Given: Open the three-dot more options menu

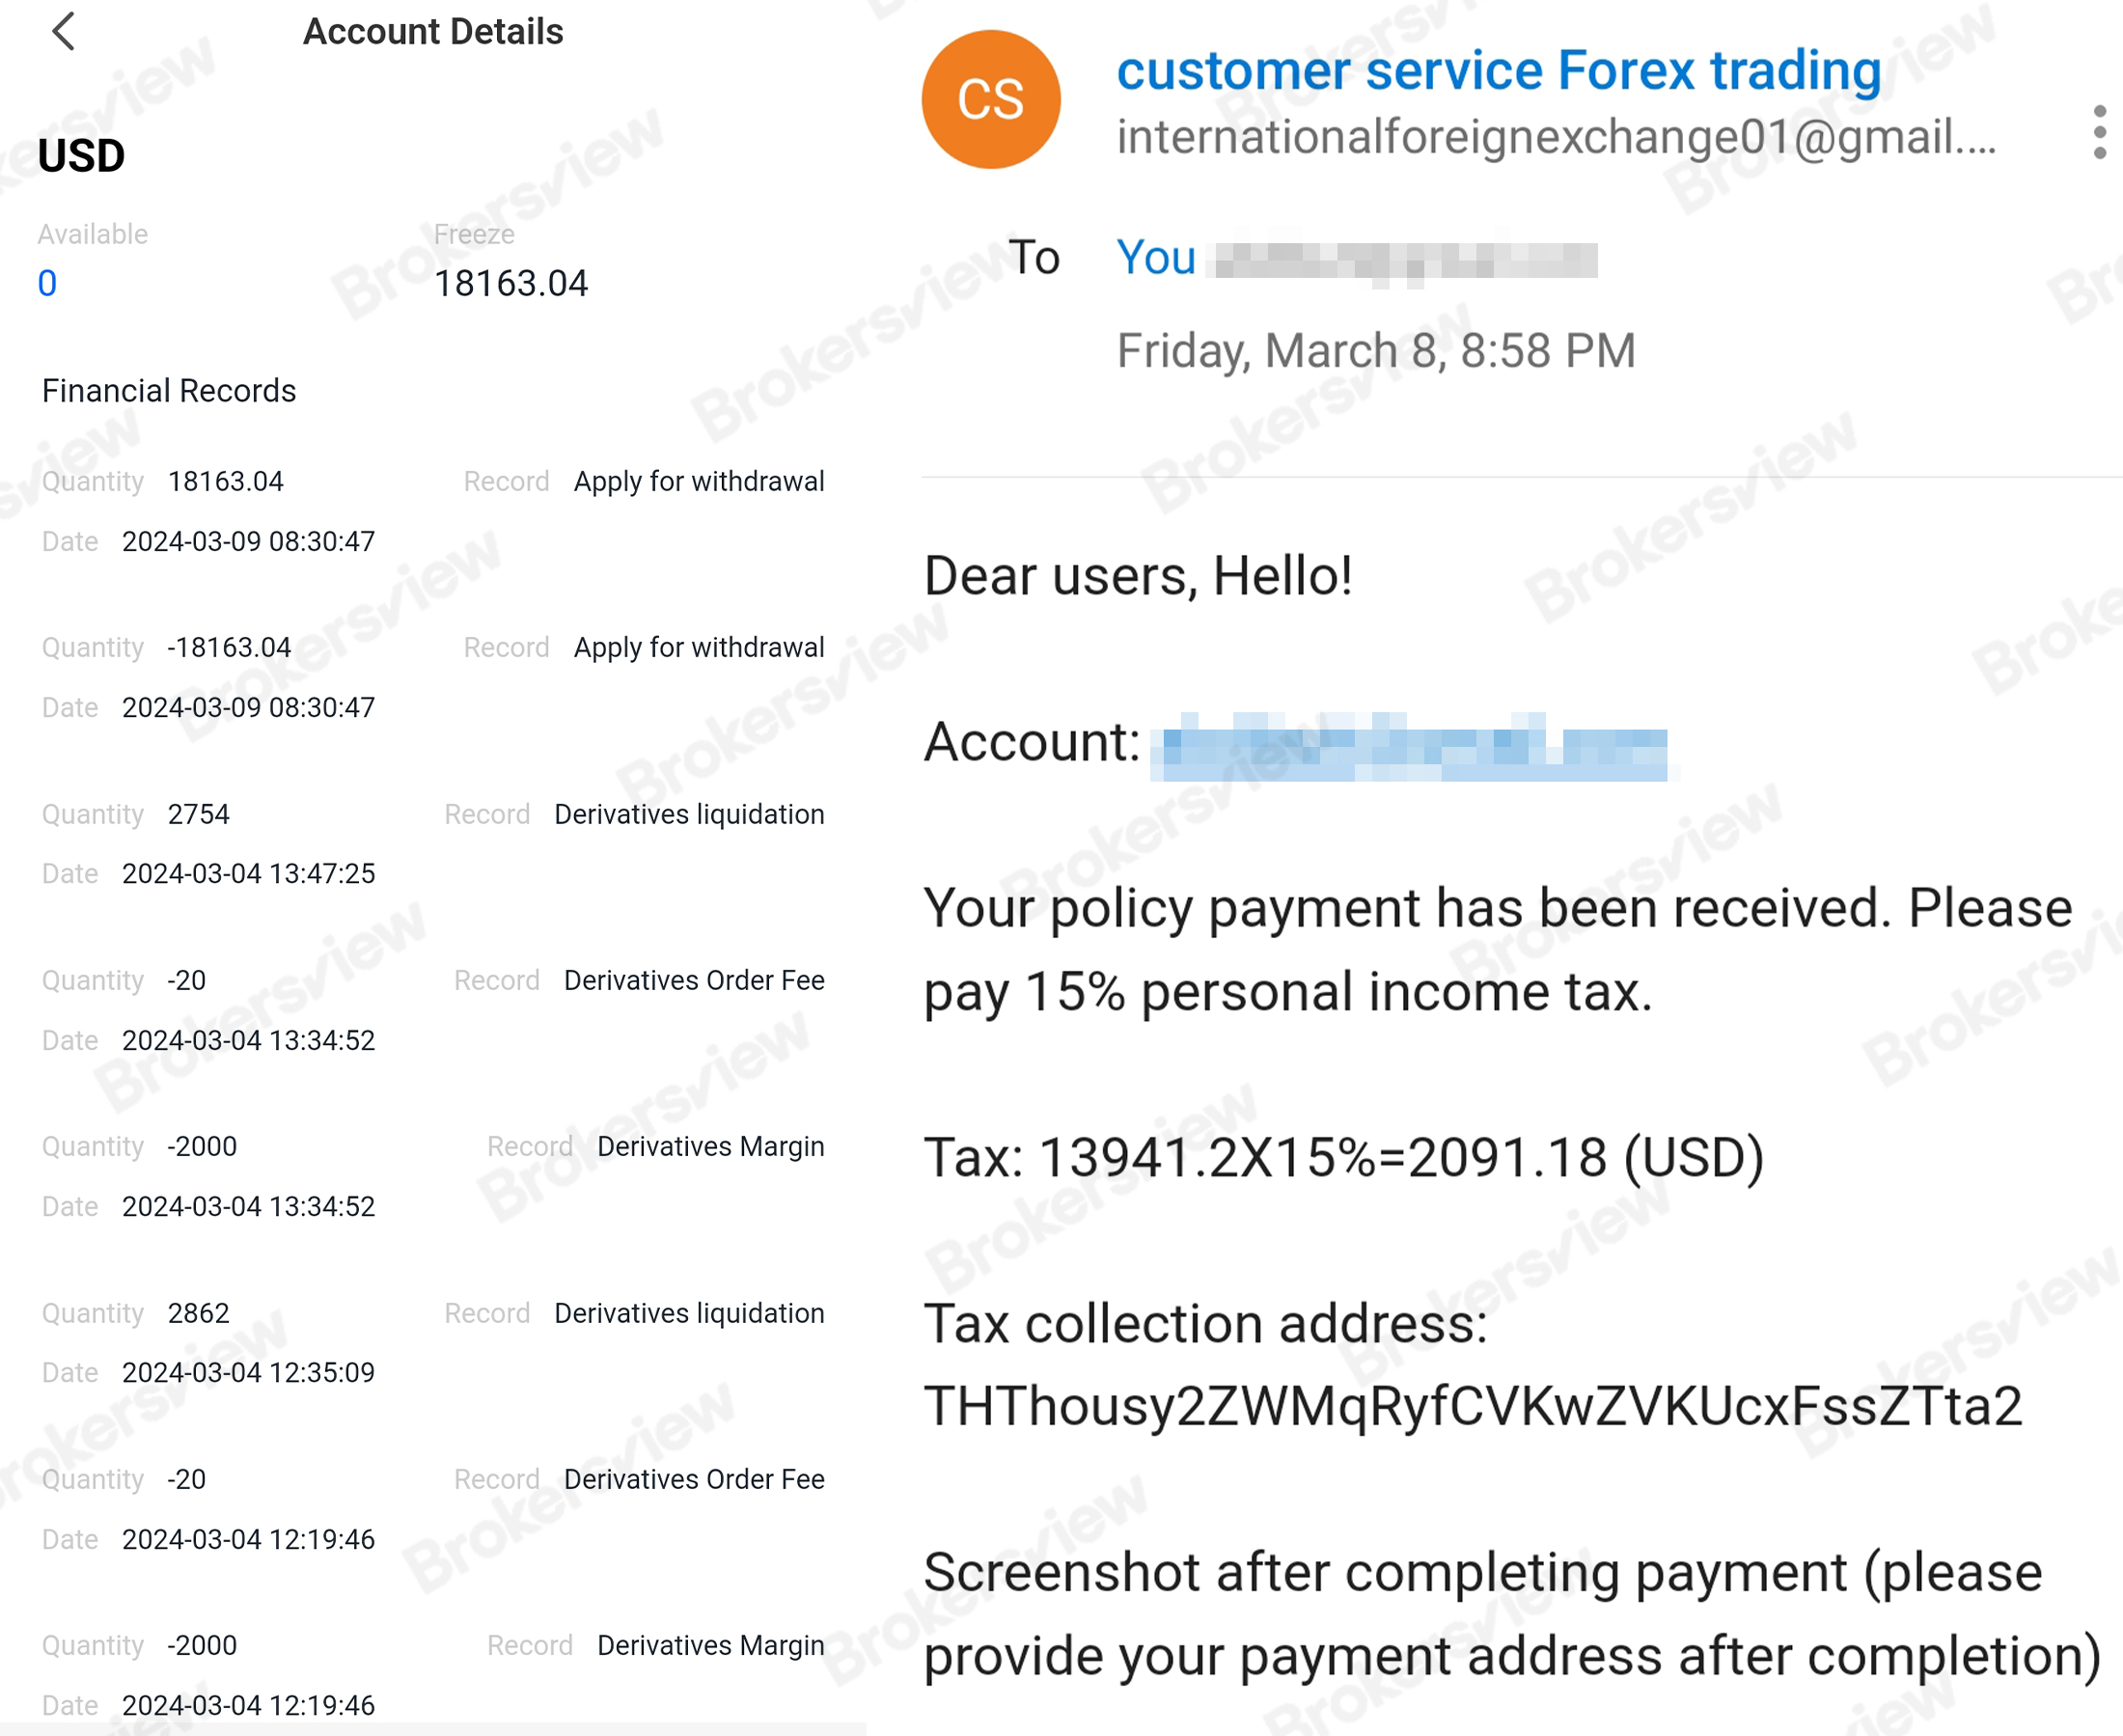Looking at the screenshot, I should [x=2098, y=132].
